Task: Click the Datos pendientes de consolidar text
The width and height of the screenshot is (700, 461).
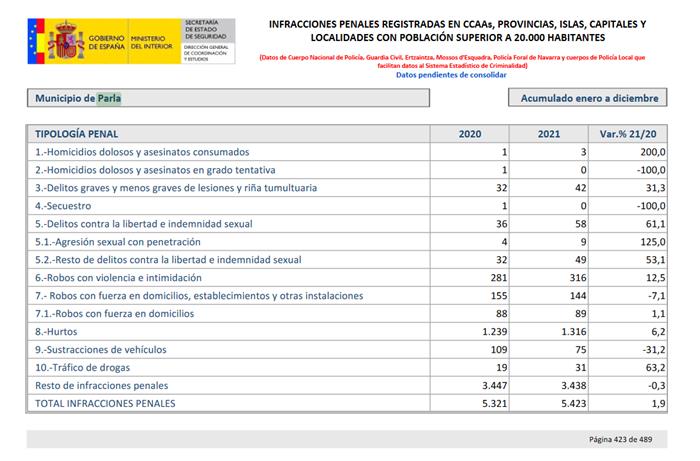Action: pos(451,75)
